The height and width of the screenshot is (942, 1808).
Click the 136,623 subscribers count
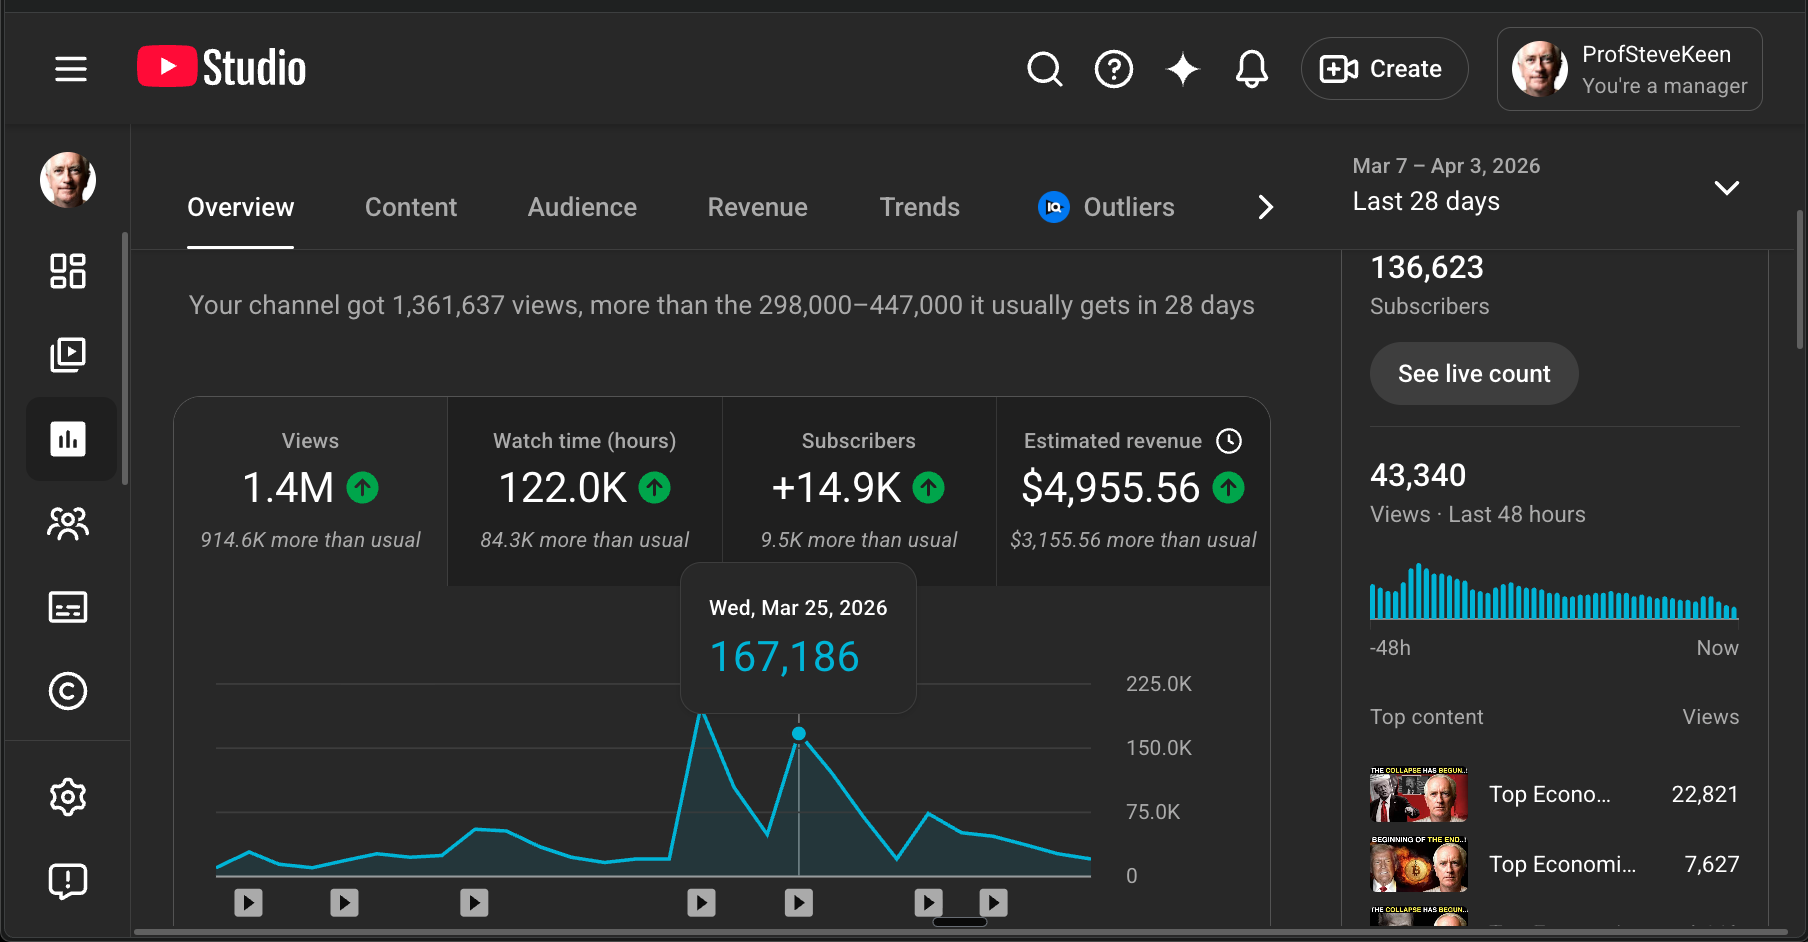(1427, 268)
